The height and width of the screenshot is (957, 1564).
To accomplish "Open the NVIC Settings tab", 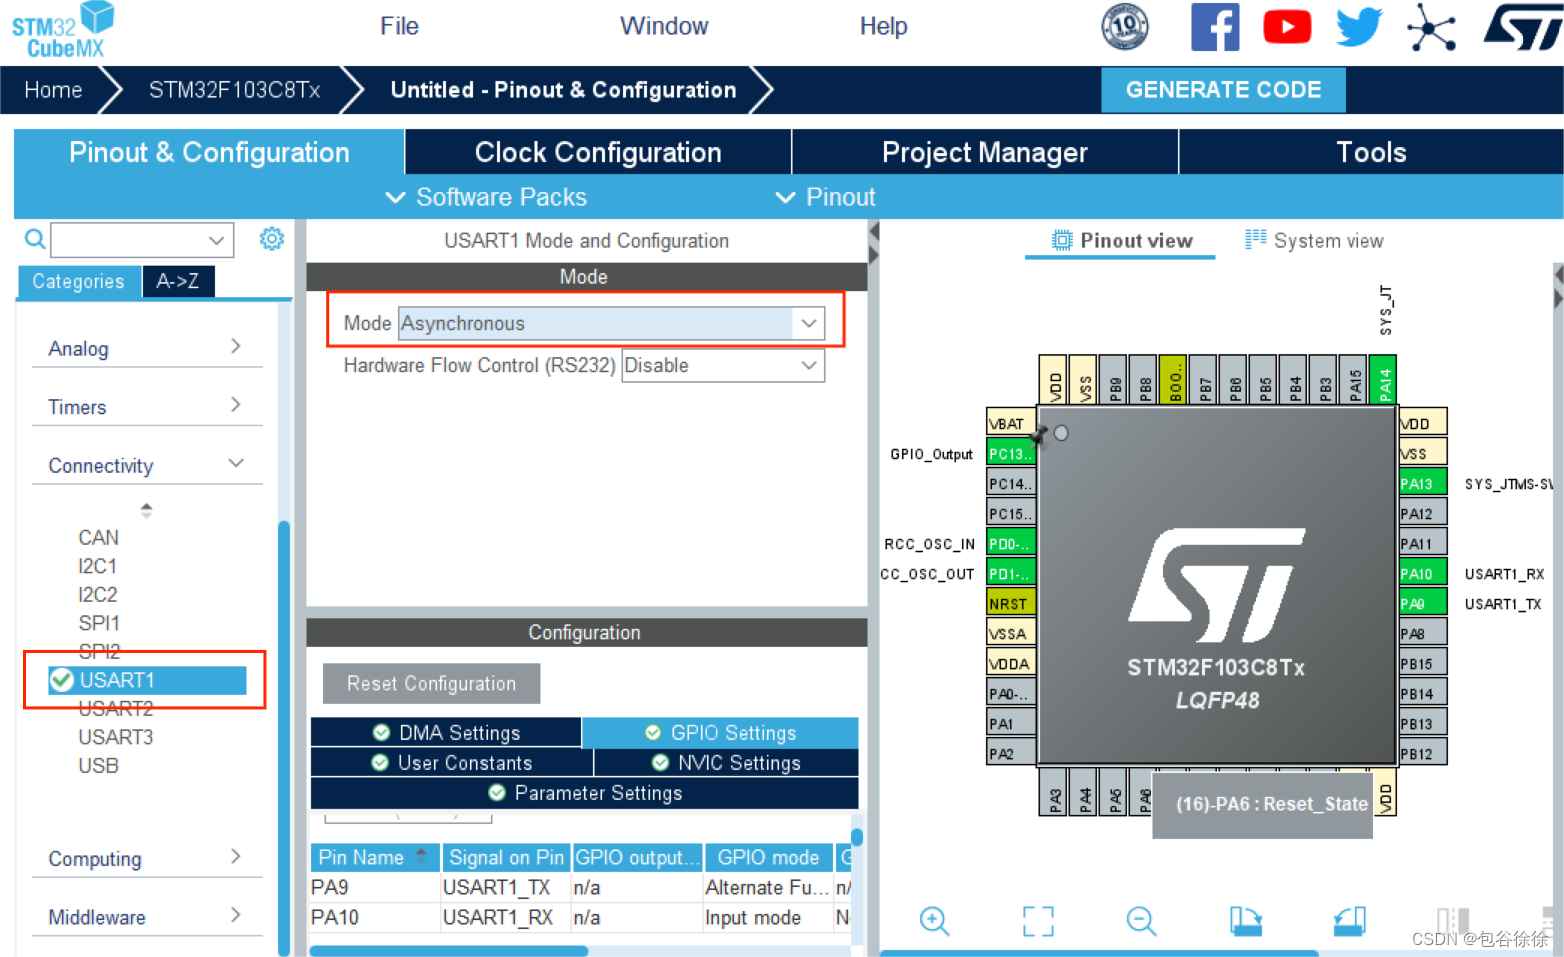I will (x=726, y=762).
